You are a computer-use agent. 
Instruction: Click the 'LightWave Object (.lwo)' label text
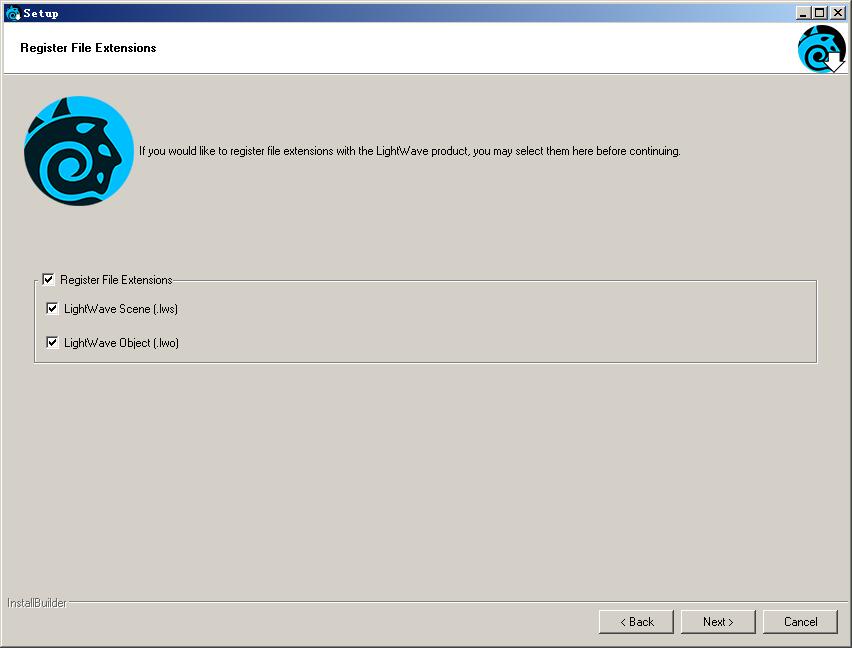[x=121, y=343]
